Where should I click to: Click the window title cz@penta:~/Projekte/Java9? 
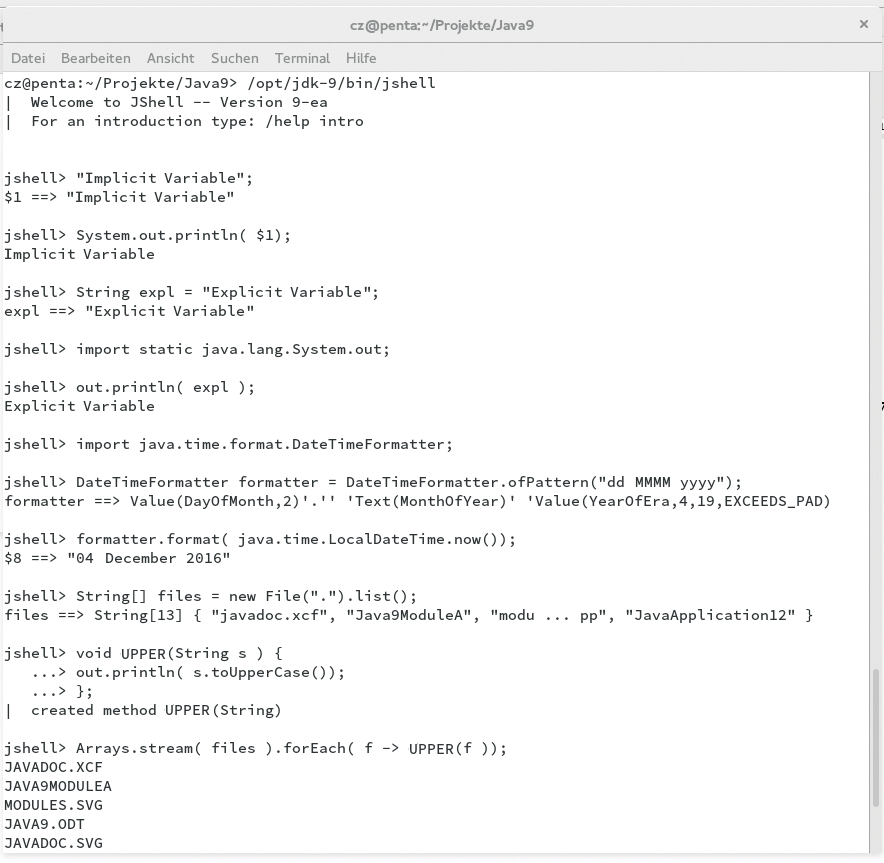point(441,25)
